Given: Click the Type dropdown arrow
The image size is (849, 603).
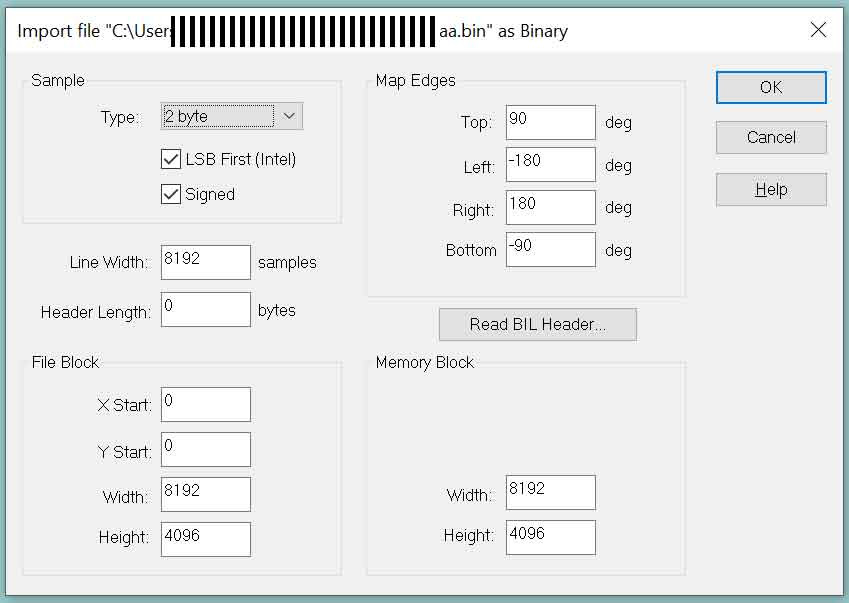Looking at the screenshot, I should [289, 116].
